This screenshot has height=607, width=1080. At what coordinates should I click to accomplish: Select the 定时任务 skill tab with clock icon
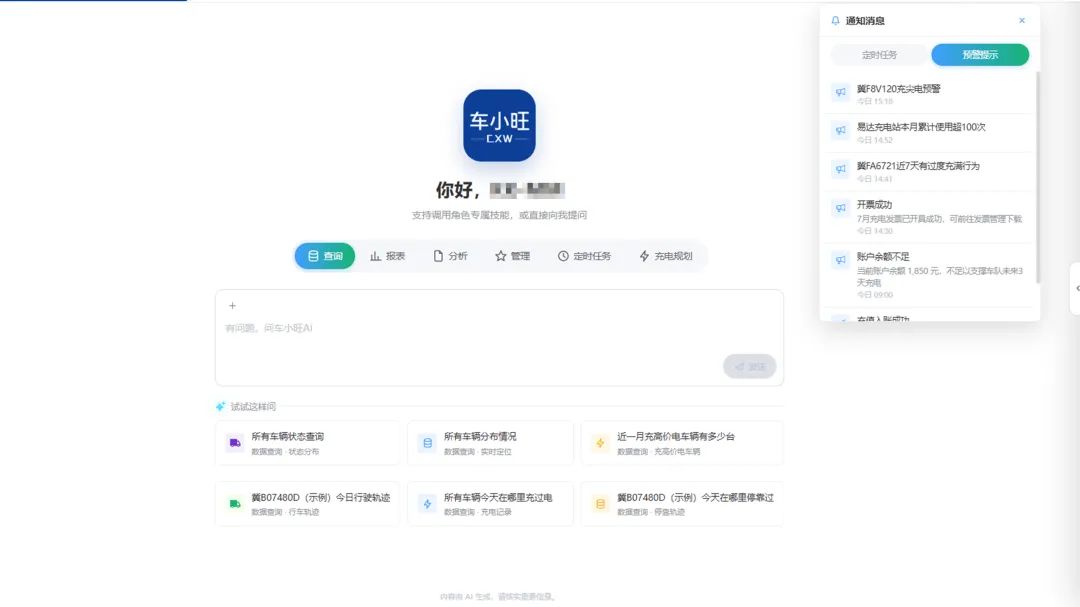(x=584, y=256)
